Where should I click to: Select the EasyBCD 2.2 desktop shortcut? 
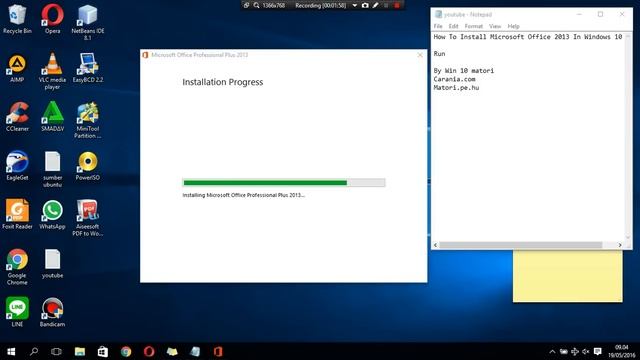click(88, 68)
